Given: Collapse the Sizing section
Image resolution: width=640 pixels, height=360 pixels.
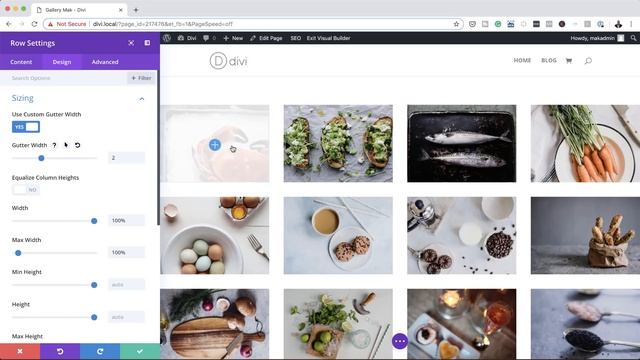Looking at the screenshot, I should pos(142,99).
